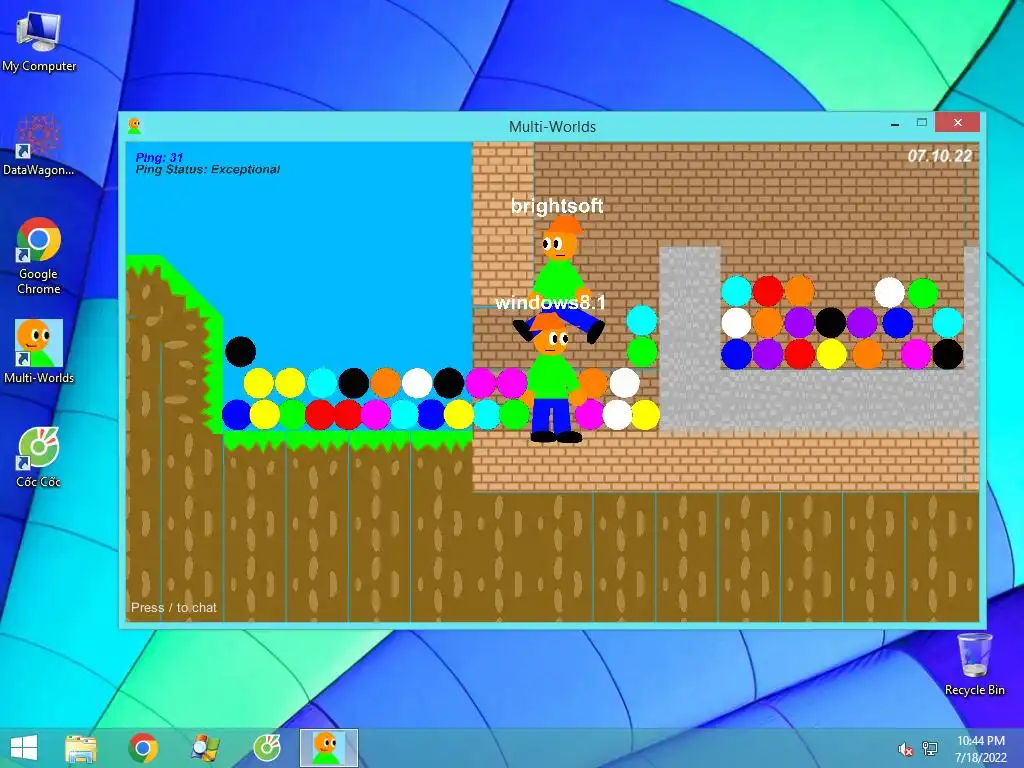
Task: Open the Cốc Cốc desktop shortcut
Action: (39, 457)
